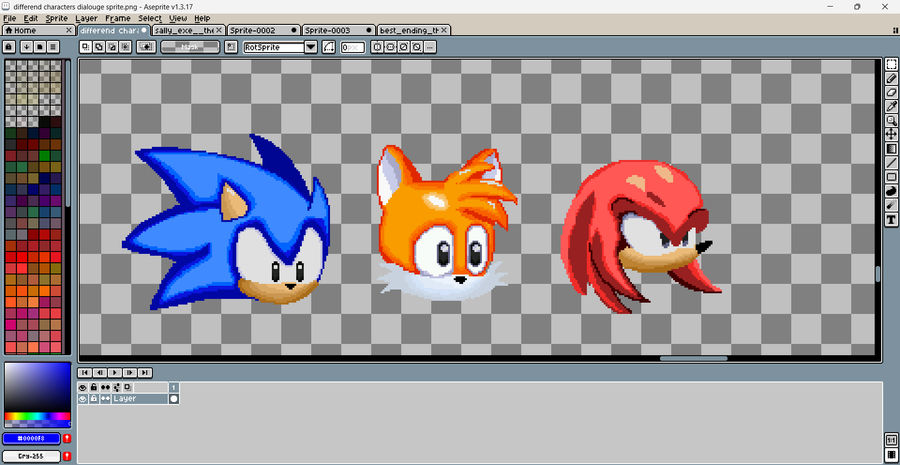Toggle all layers visibility eye in header

click(82, 388)
